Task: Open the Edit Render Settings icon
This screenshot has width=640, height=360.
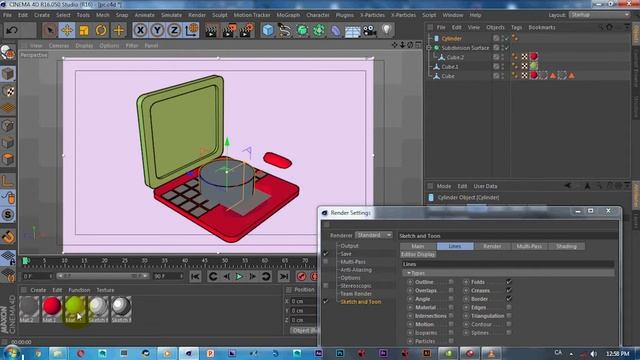Action: pos(247,31)
